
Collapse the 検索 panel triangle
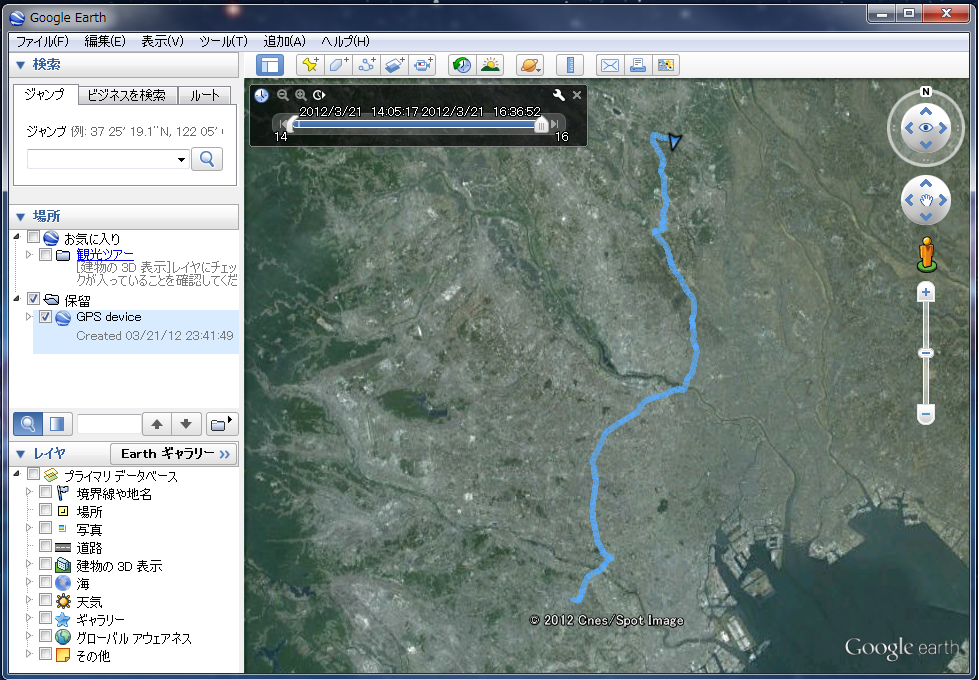coord(21,65)
